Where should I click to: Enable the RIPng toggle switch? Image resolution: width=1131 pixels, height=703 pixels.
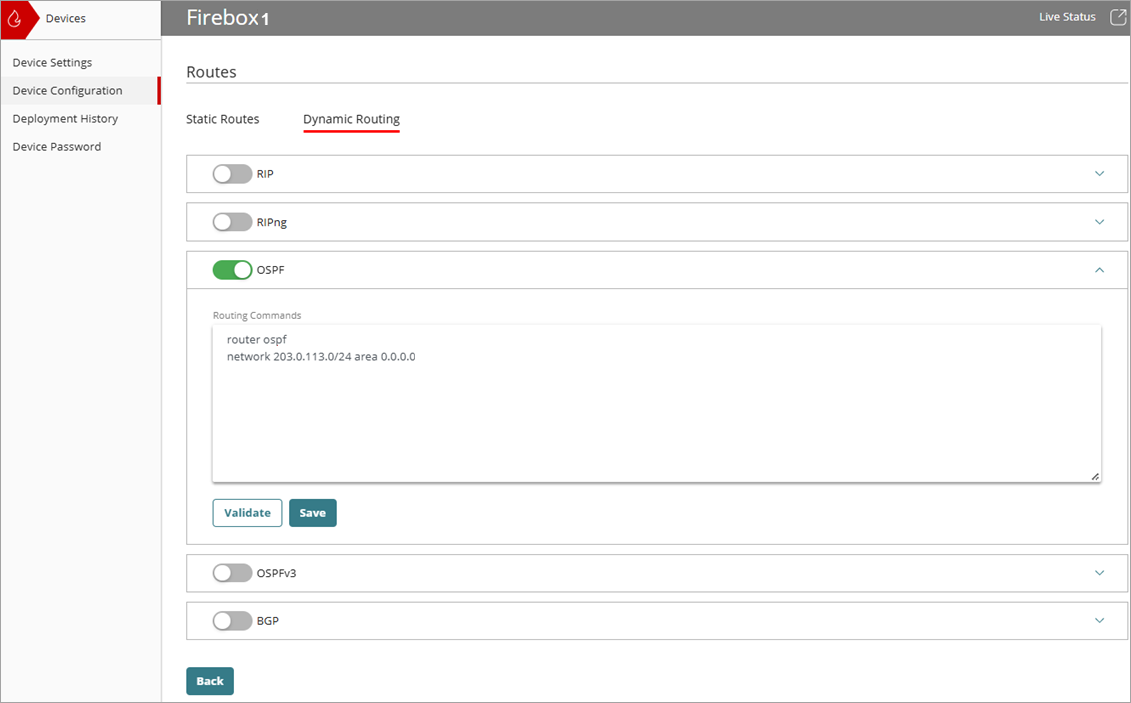(232, 221)
